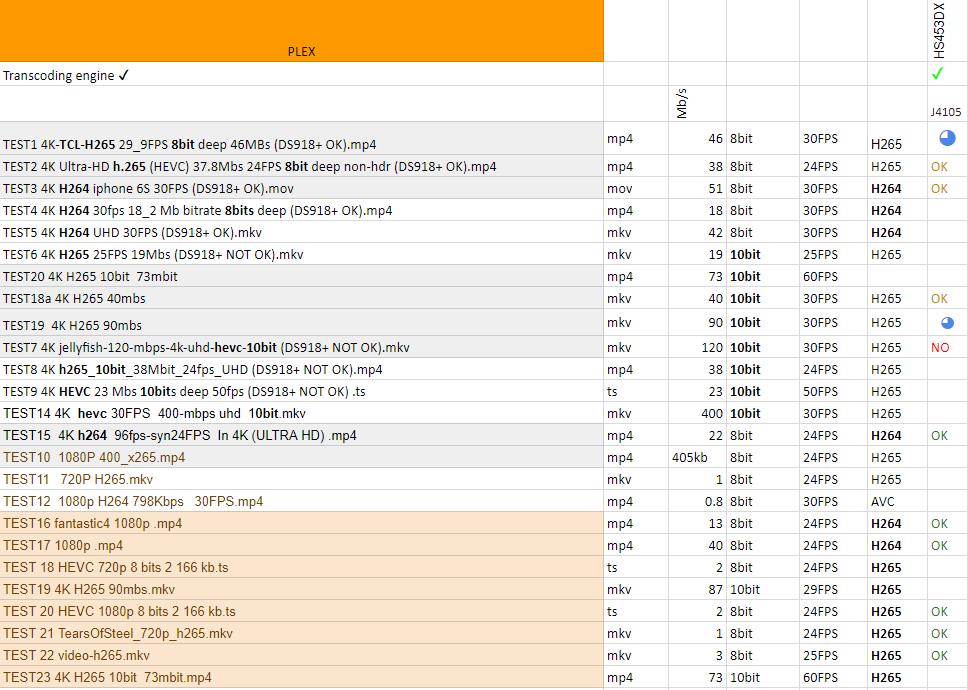Select TEST18a 4K H265 40mbs cell

[301, 298]
